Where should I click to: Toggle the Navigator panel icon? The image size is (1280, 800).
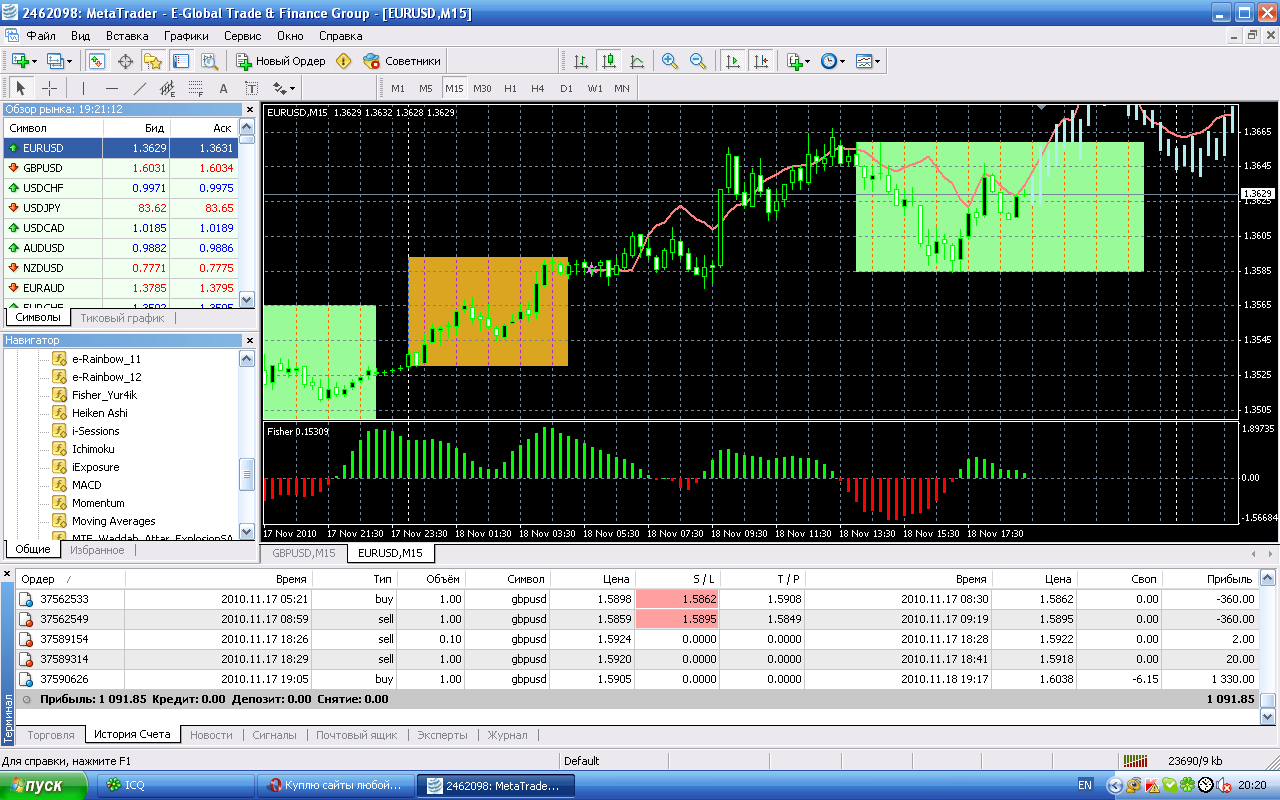coord(153,61)
